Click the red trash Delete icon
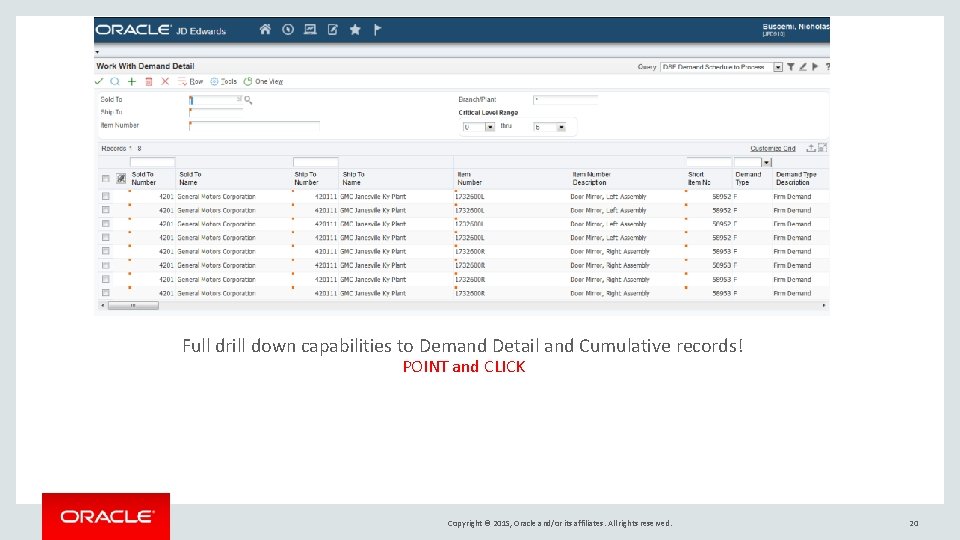Image resolution: width=960 pixels, height=540 pixels. (x=148, y=81)
